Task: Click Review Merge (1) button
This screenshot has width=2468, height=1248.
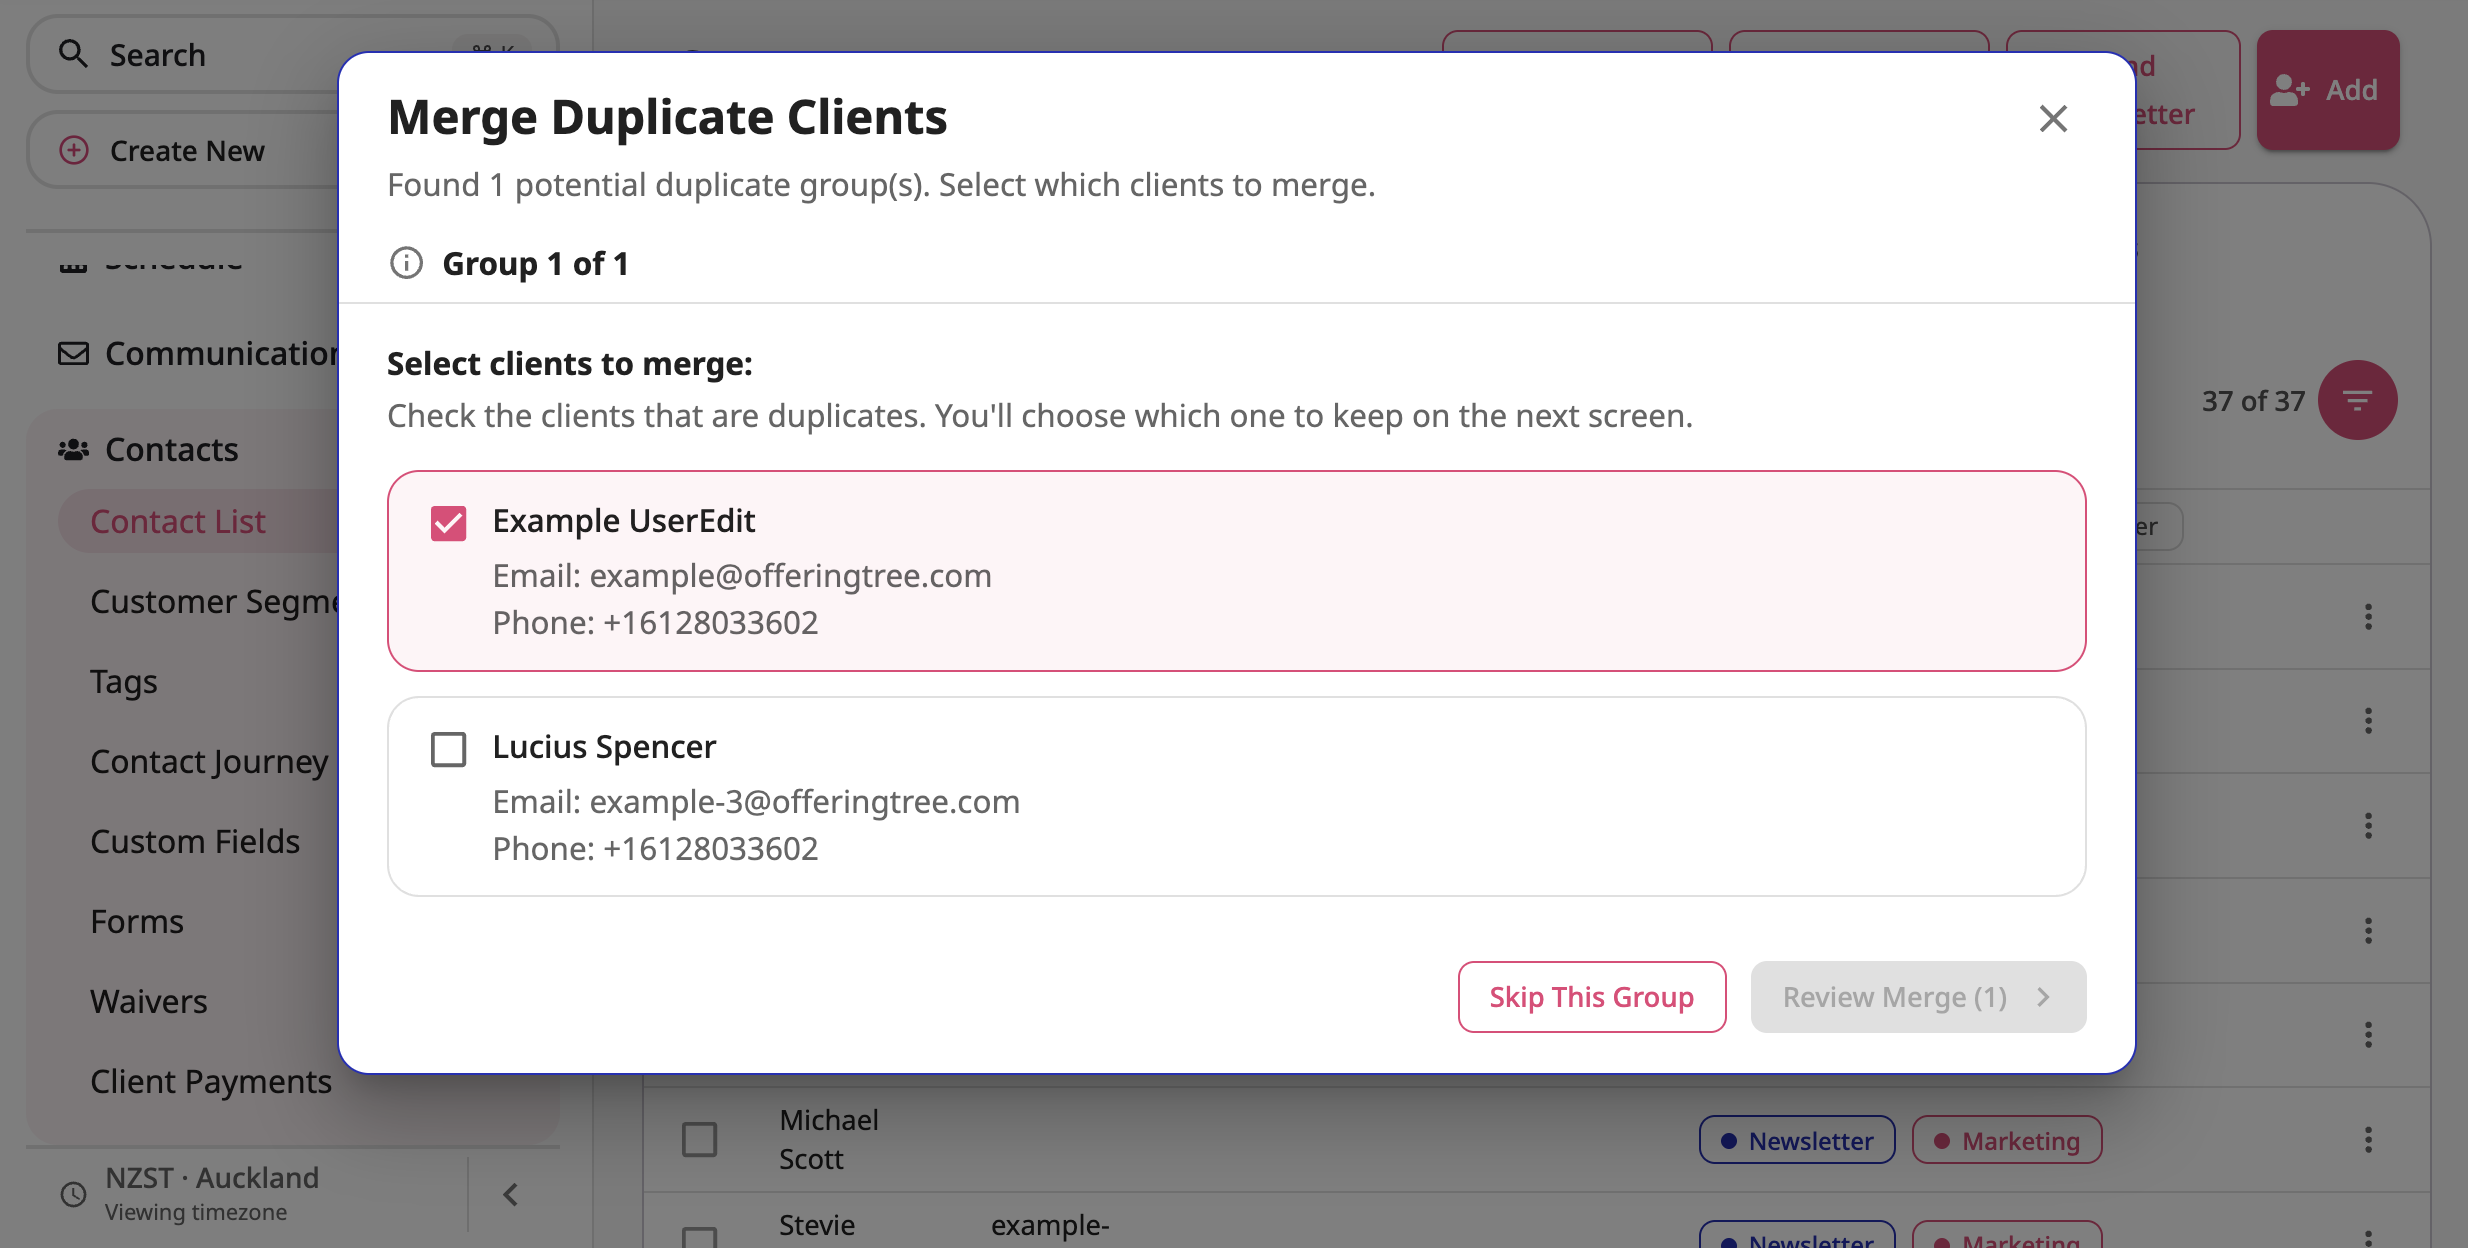Action: pyautogui.click(x=1918, y=997)
